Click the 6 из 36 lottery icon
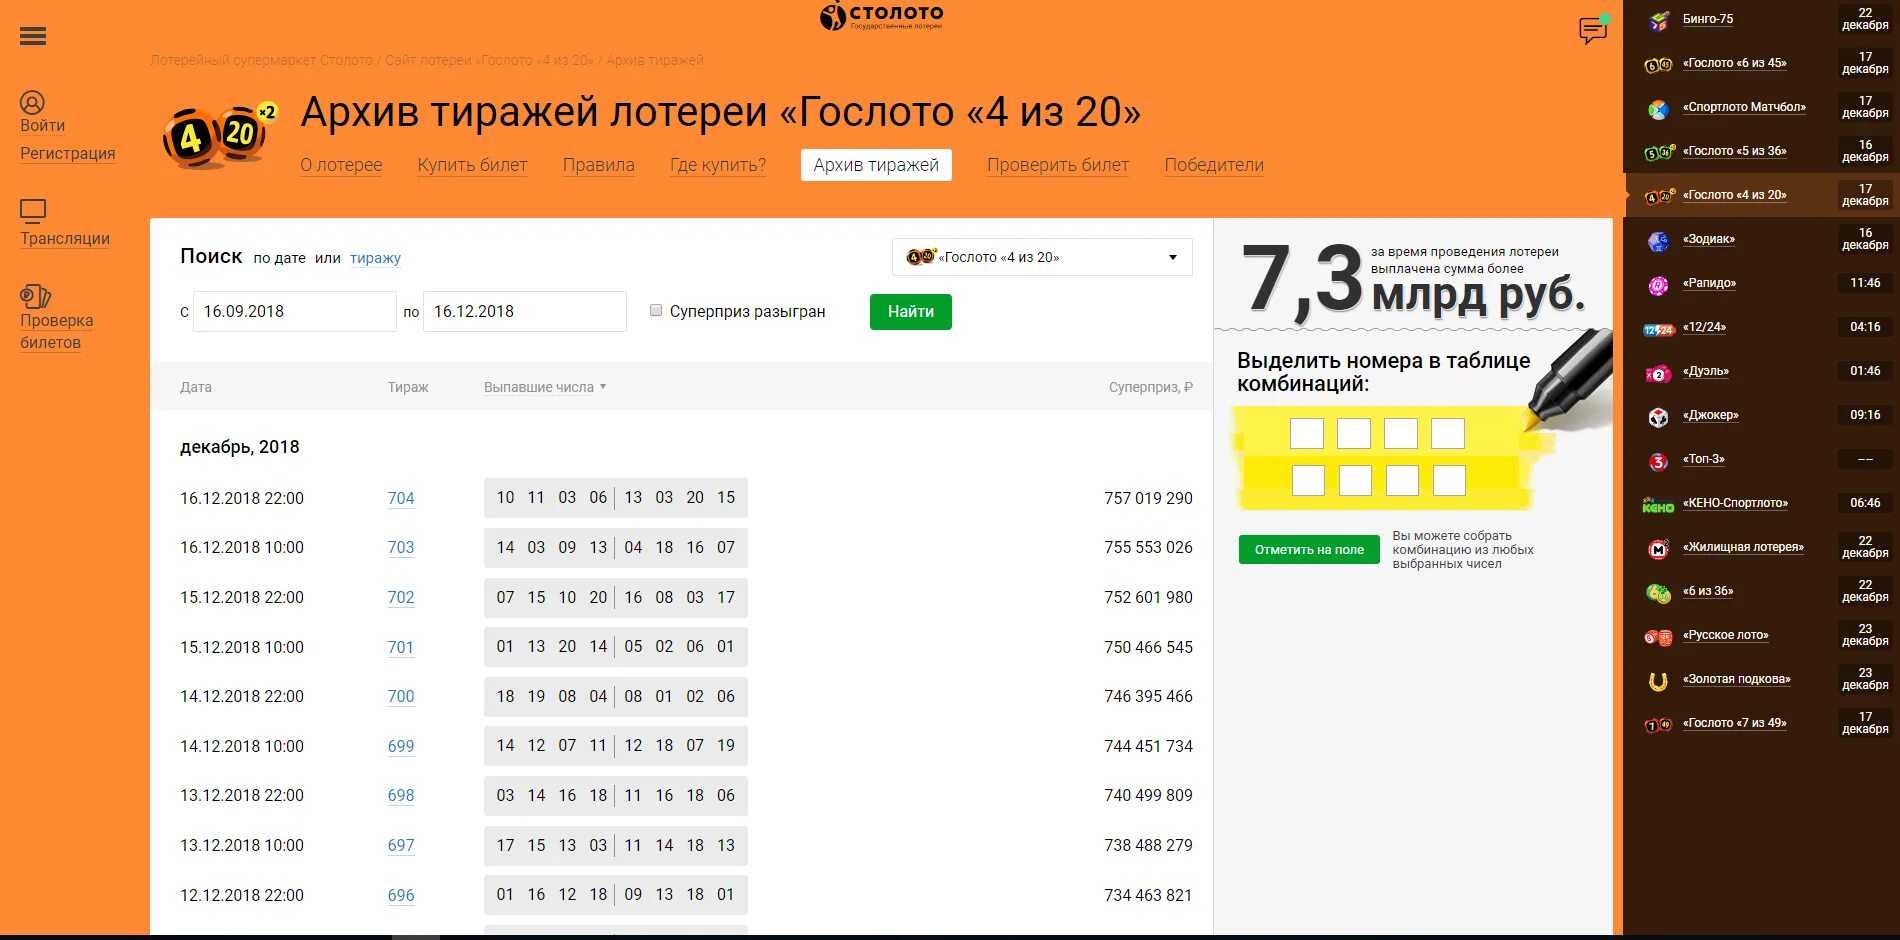 (1659, 594)
